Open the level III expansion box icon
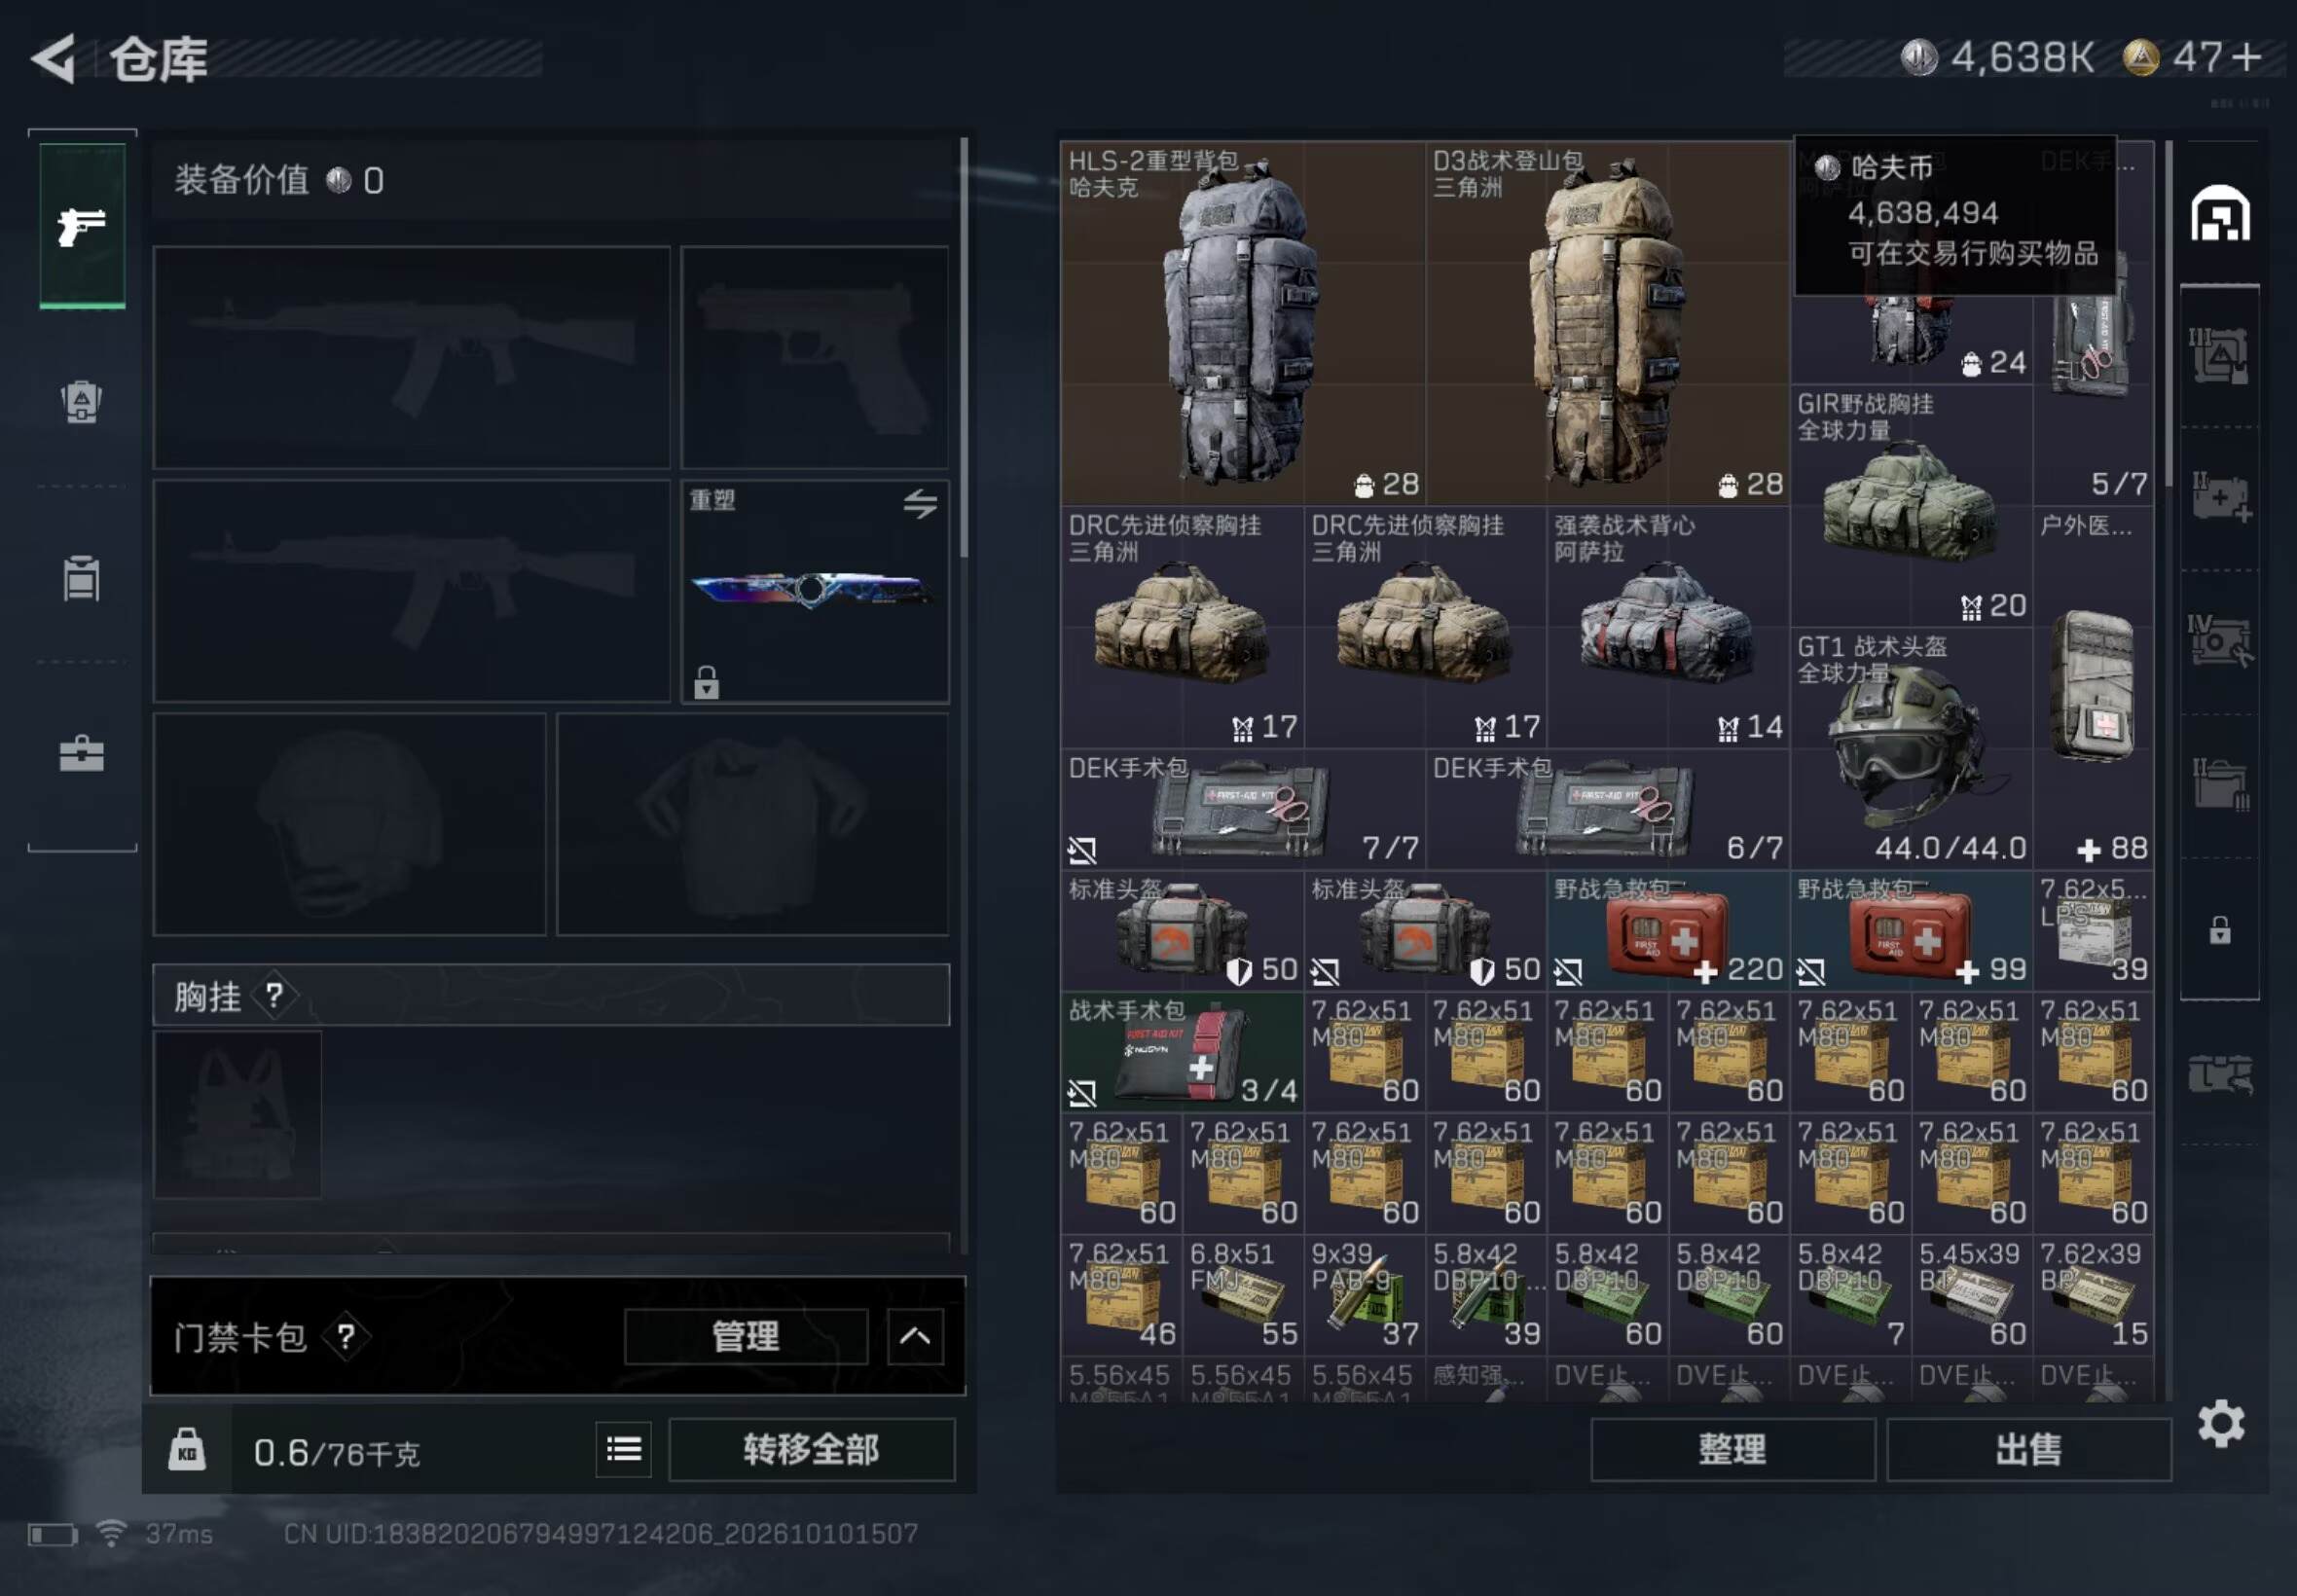2297x1596 pixels. click(x=2220, y=355)
